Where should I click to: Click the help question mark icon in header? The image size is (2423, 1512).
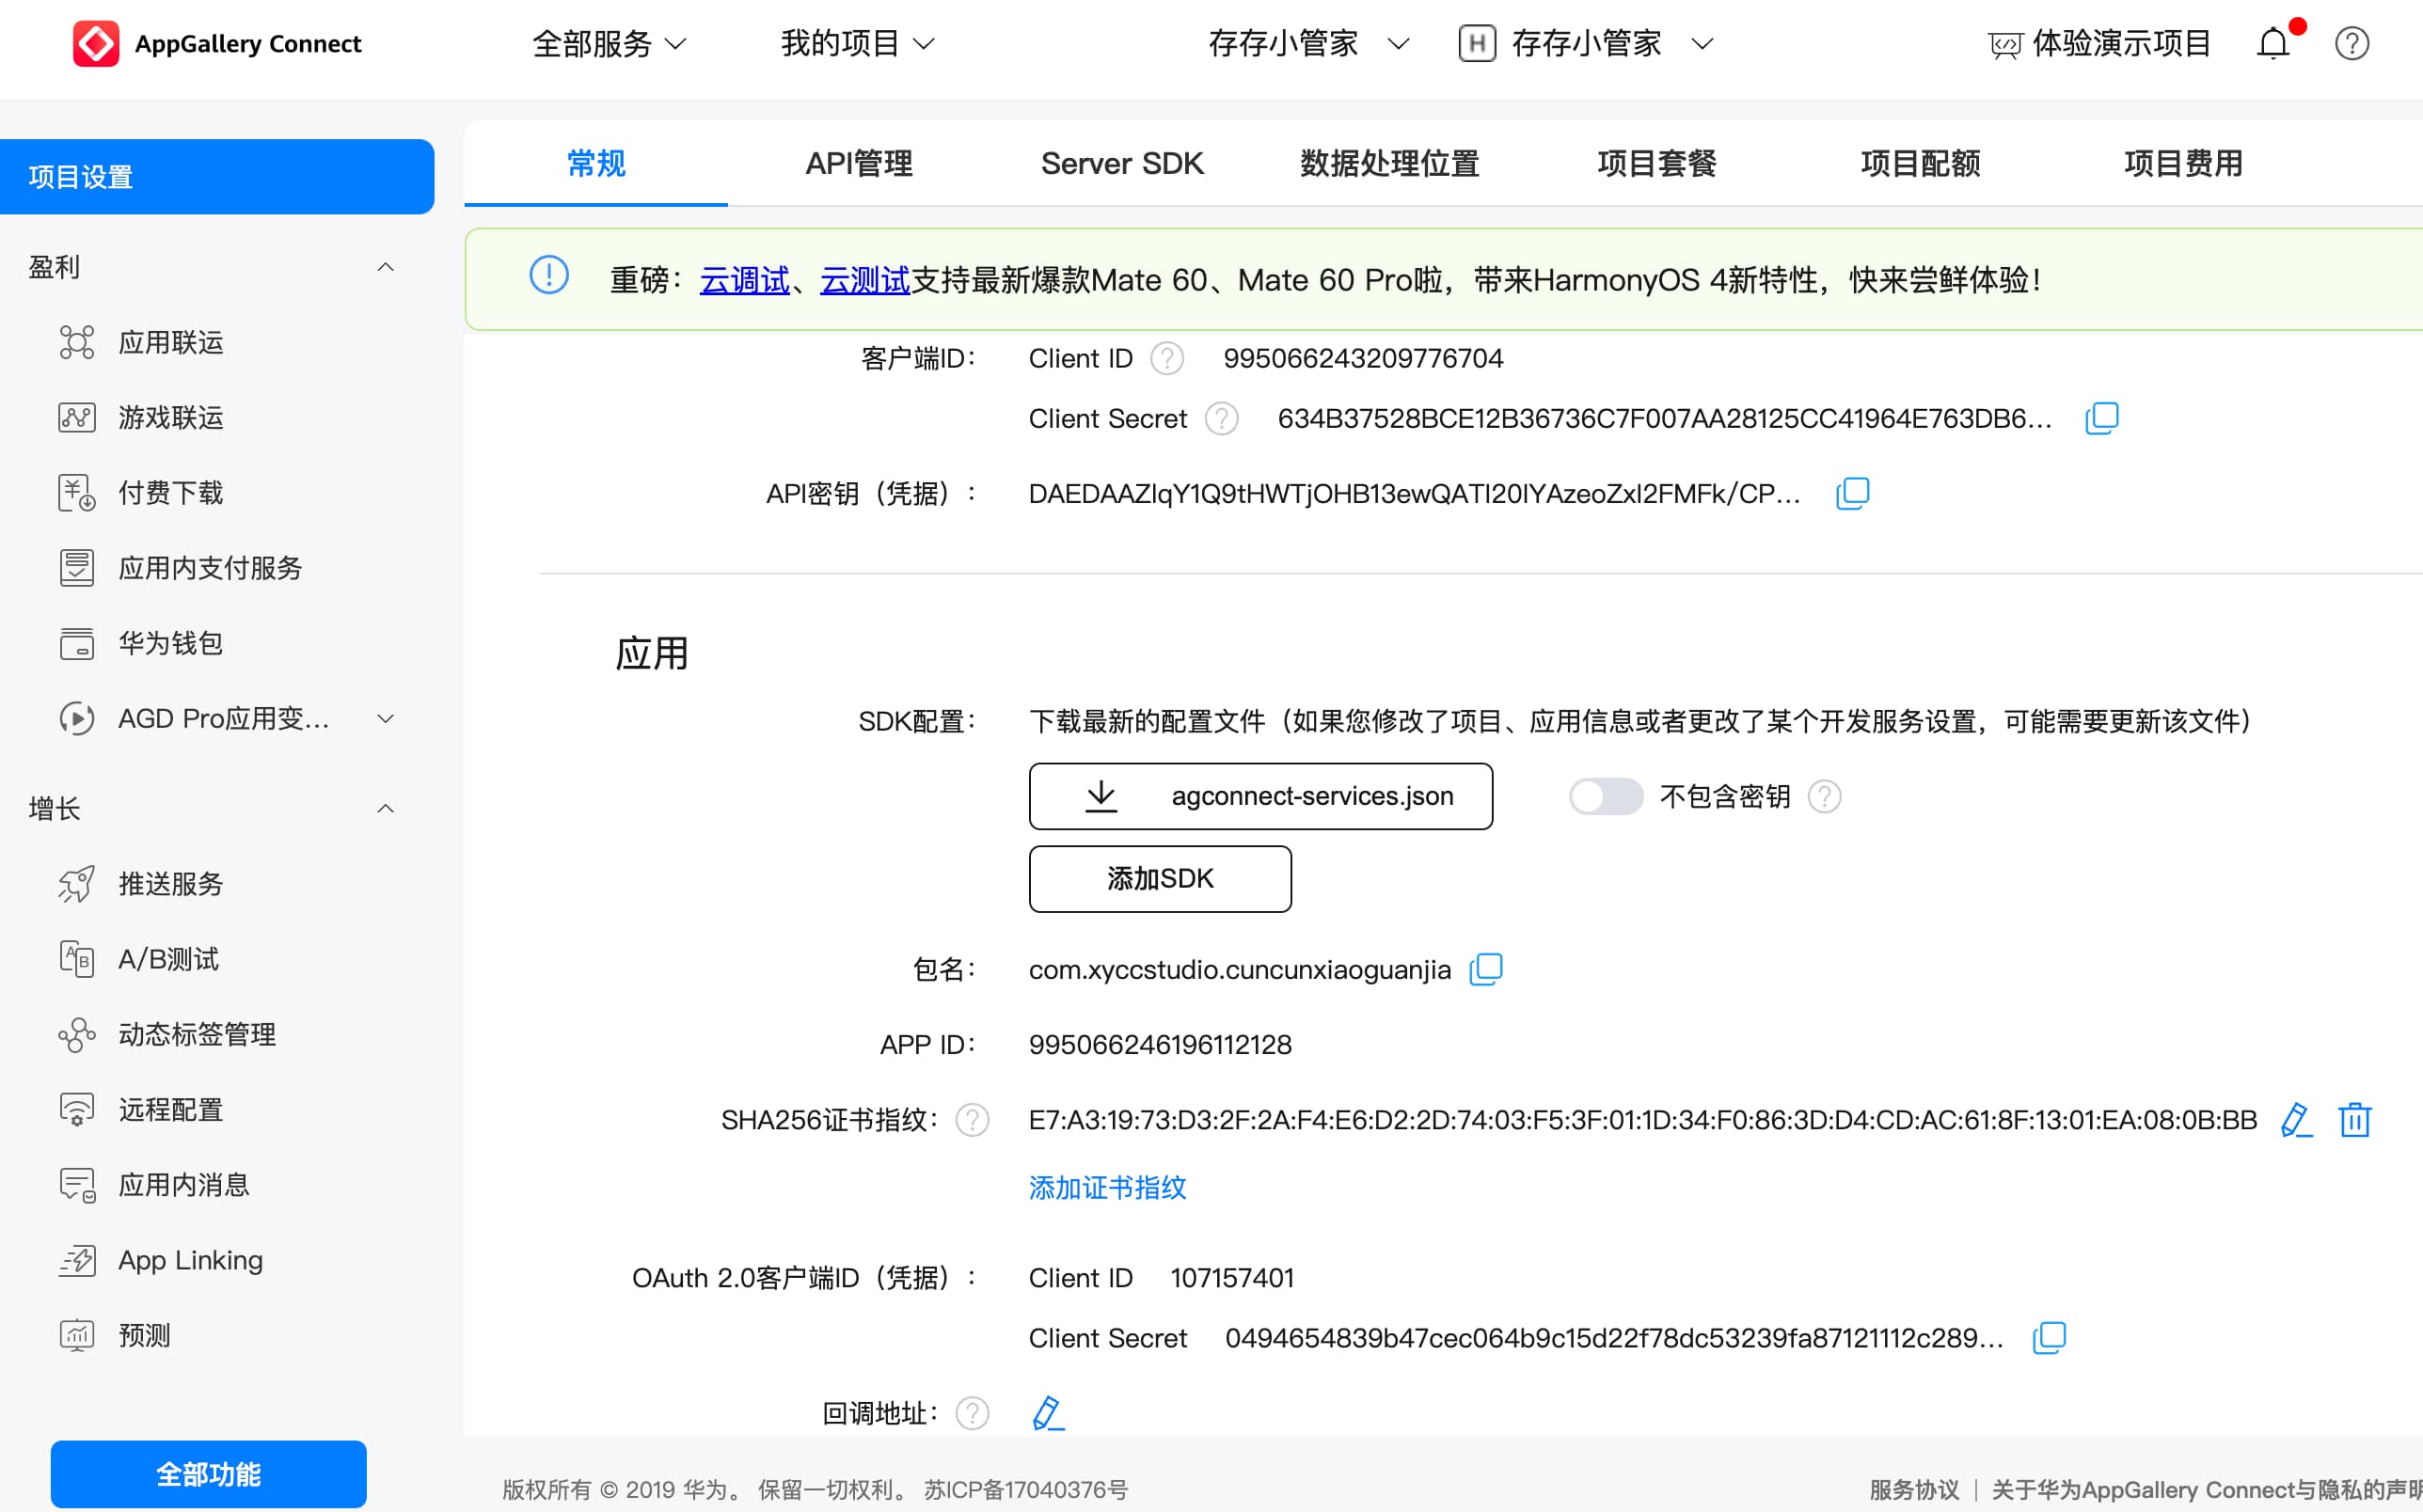2351,44
